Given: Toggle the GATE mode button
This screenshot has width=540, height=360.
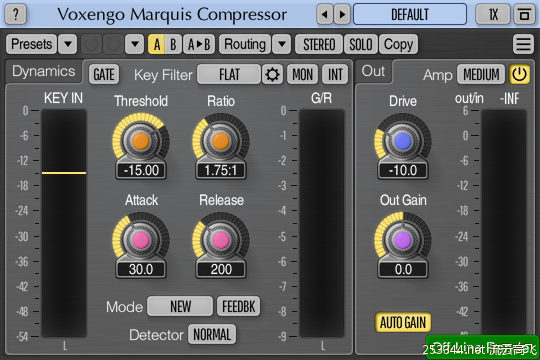Looking at the screenshot, I should coord(104,74).
